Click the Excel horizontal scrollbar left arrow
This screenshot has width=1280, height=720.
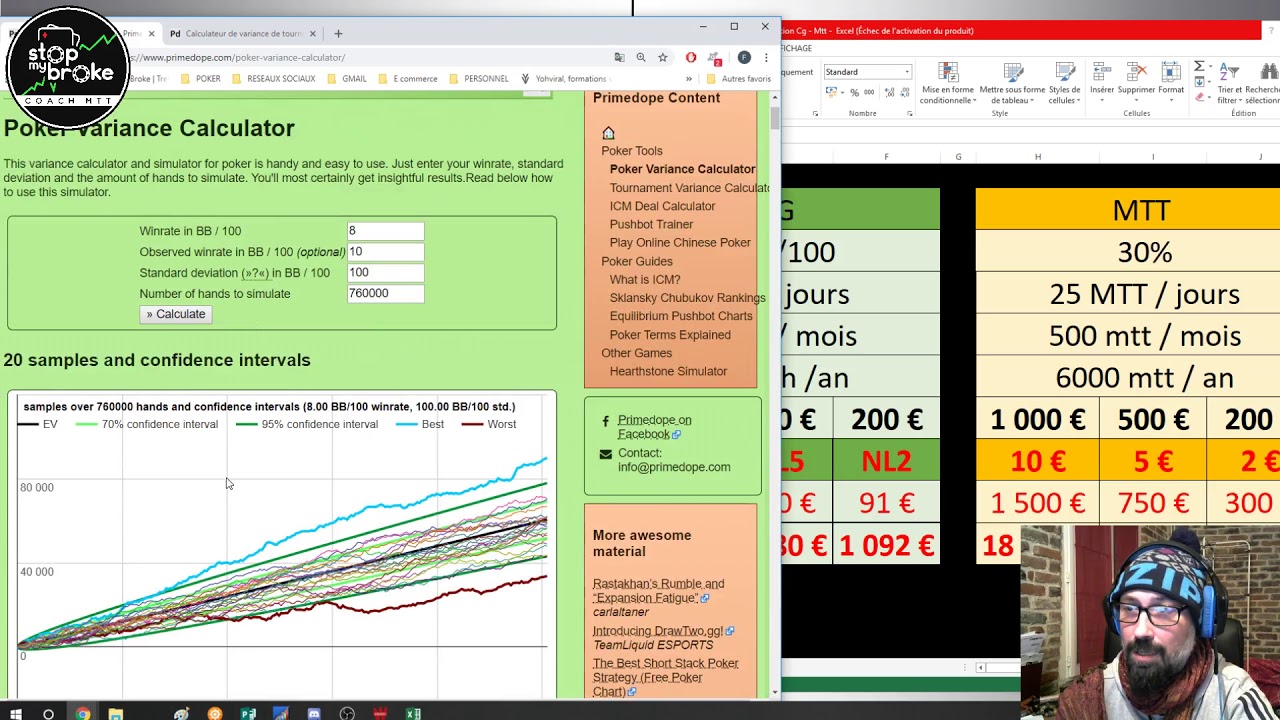coord(981,668)
